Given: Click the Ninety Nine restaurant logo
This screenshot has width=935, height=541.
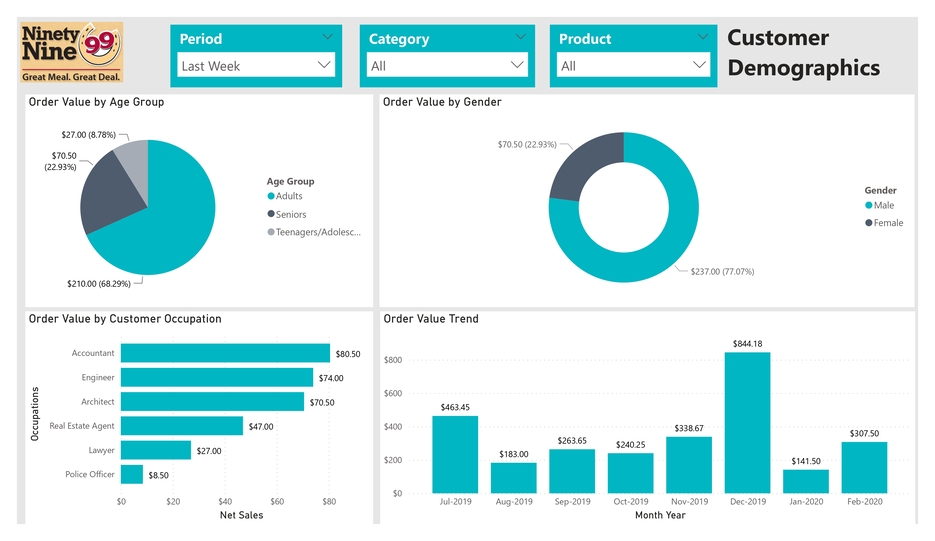Looking at the screenshot, I should [72, 52].
